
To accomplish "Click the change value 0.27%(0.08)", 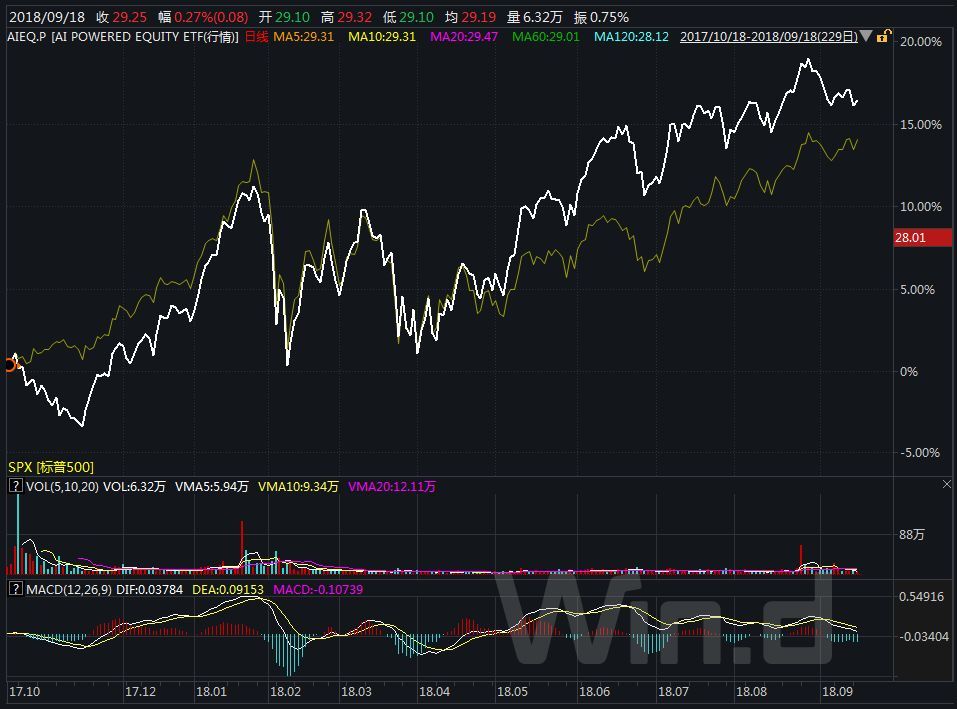I will pos(211,17).
